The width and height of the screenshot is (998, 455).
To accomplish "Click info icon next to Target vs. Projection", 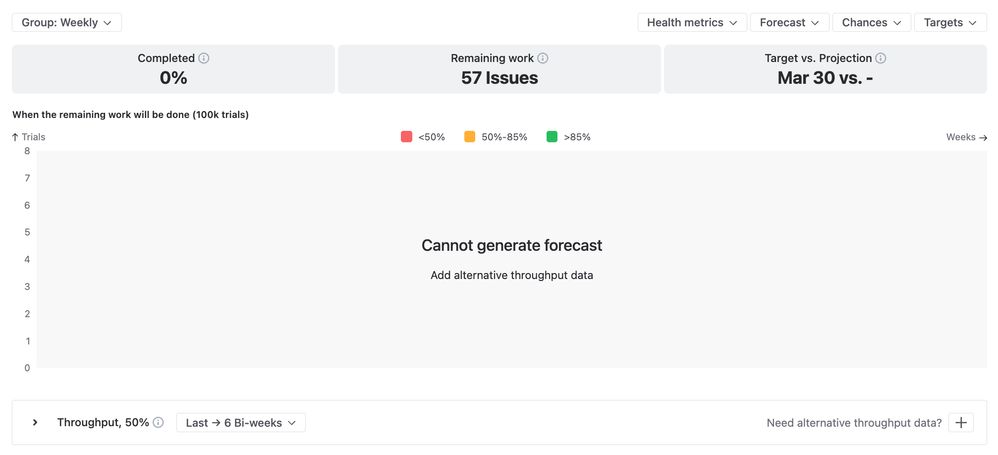I will (881, 59).
